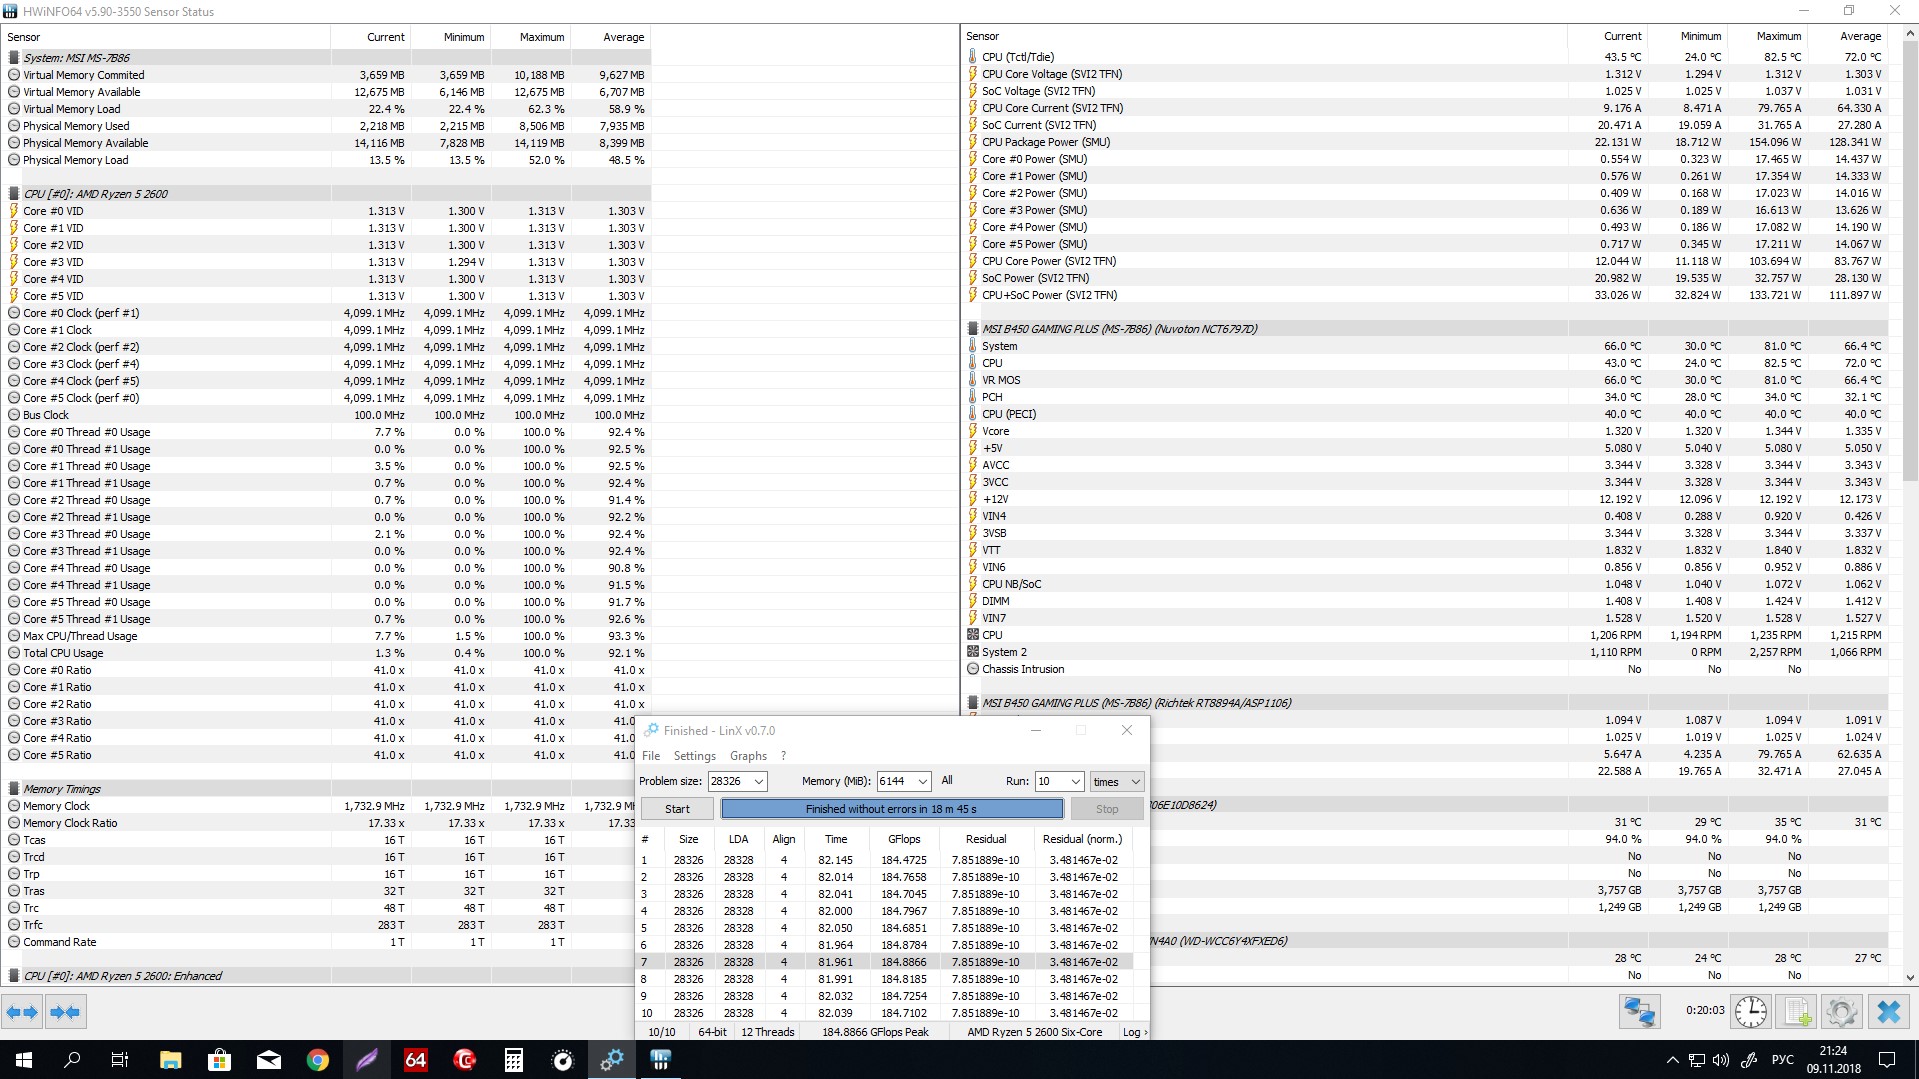Select the CPU Package Power (SMU) row
This screenshot has width=1919, height=1079.
click(x=1427, y=142)
